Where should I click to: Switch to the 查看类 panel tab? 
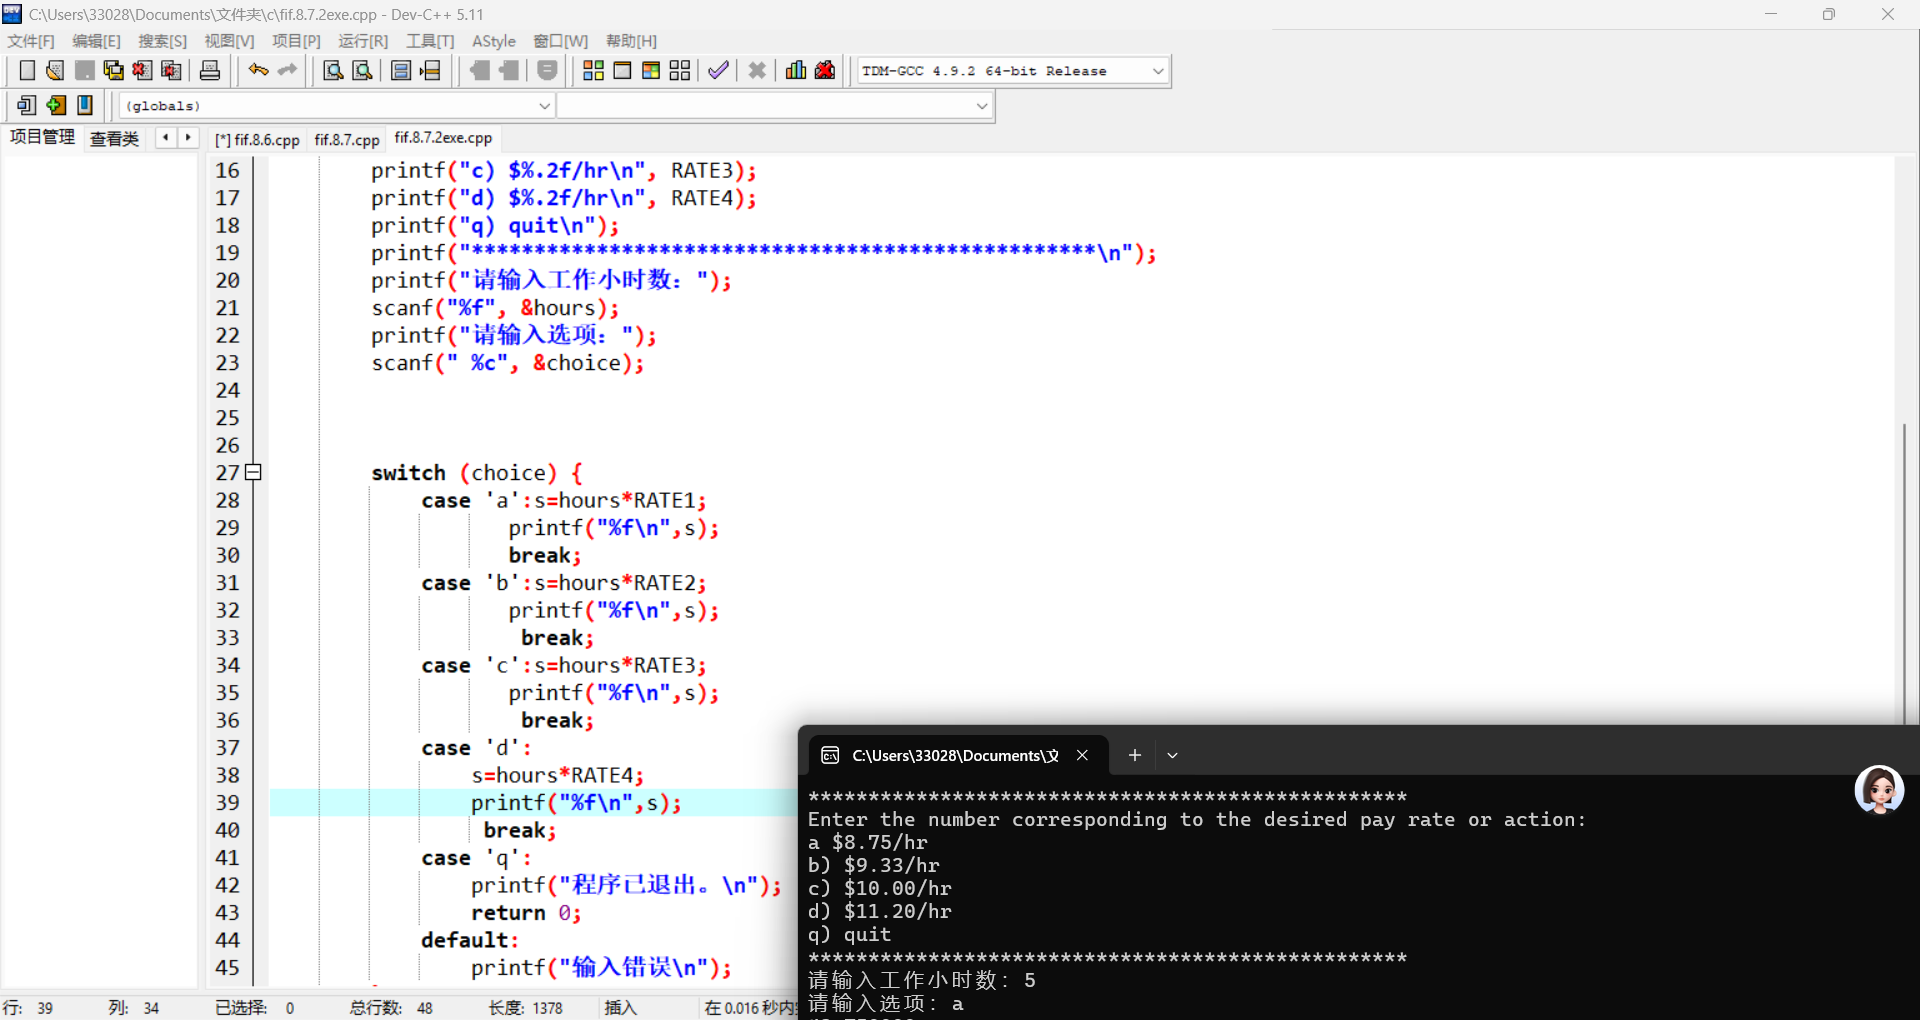point(114,139)
